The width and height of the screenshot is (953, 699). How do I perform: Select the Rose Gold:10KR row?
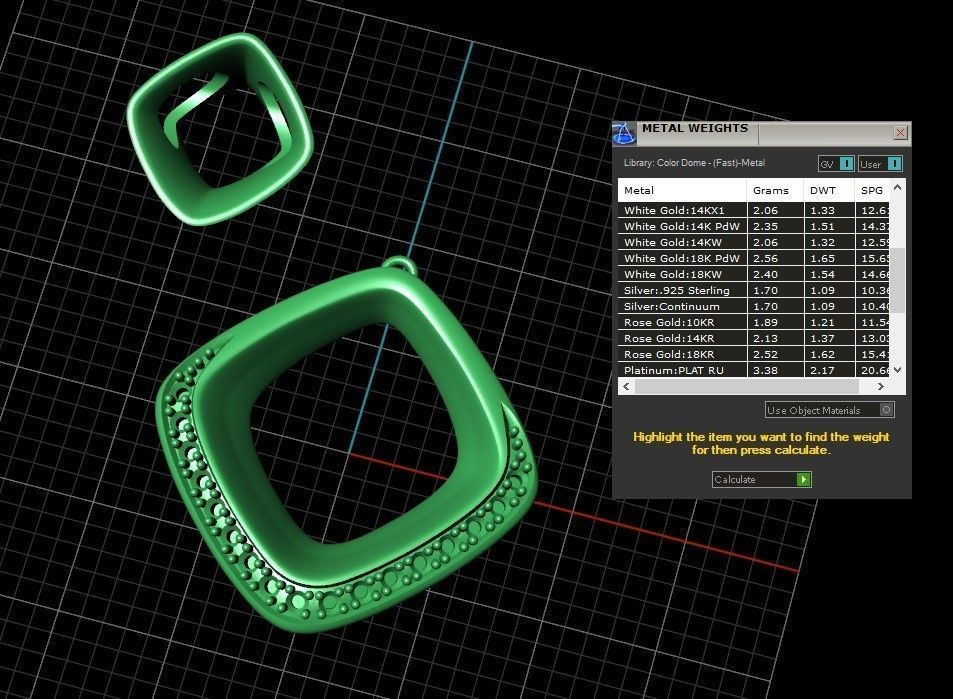754,322
